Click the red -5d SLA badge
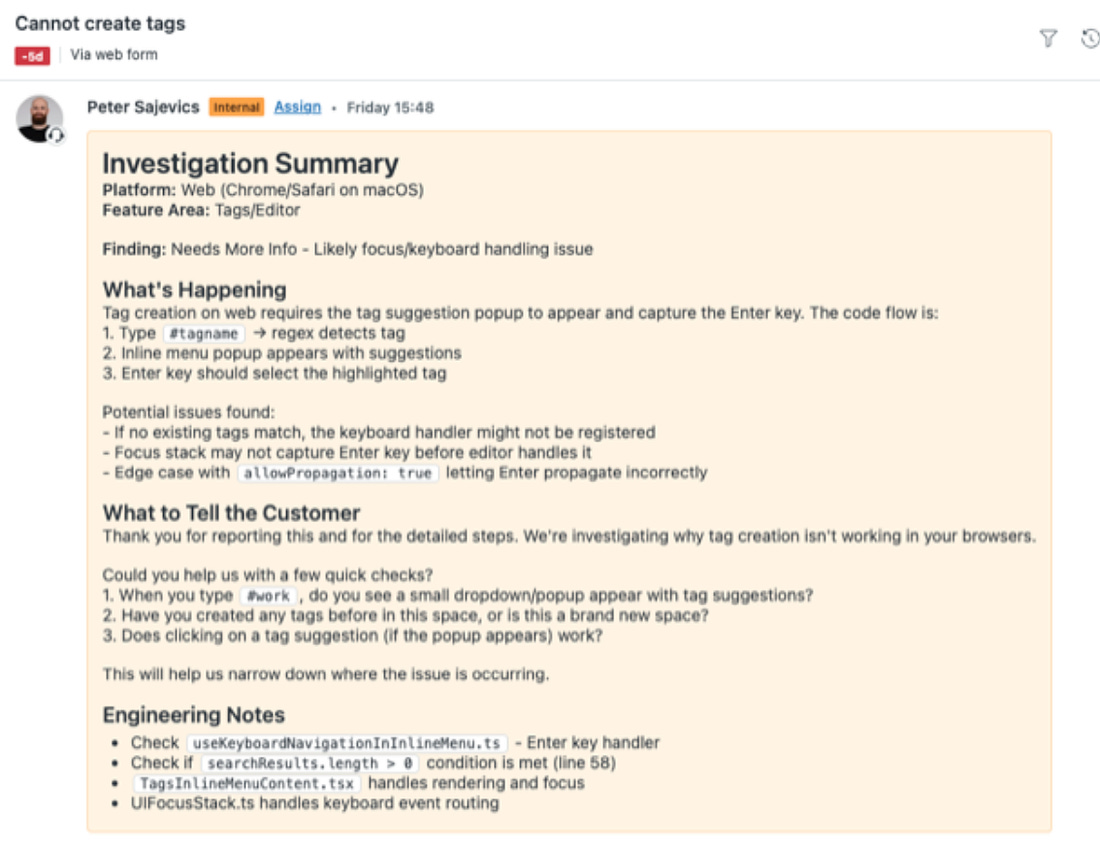1100x846 pixels. tap(32, 55)
